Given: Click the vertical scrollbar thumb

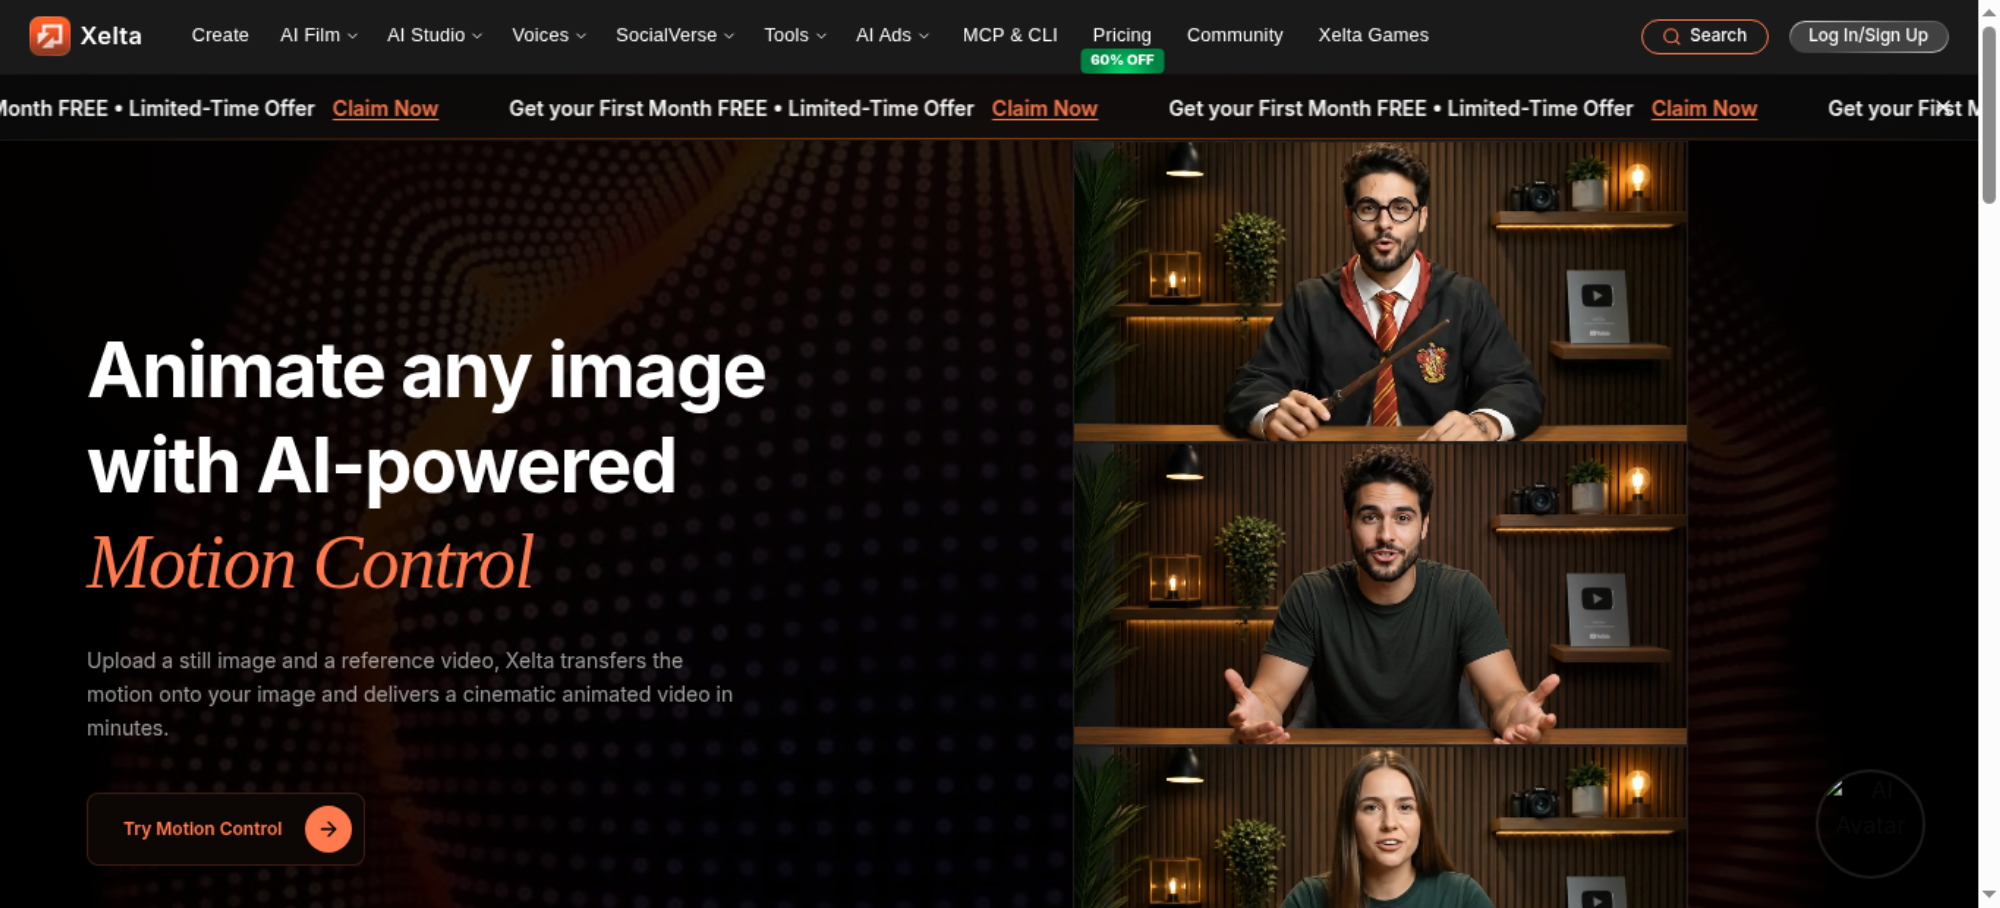Looking at the screenshot, I should 1989,115.
